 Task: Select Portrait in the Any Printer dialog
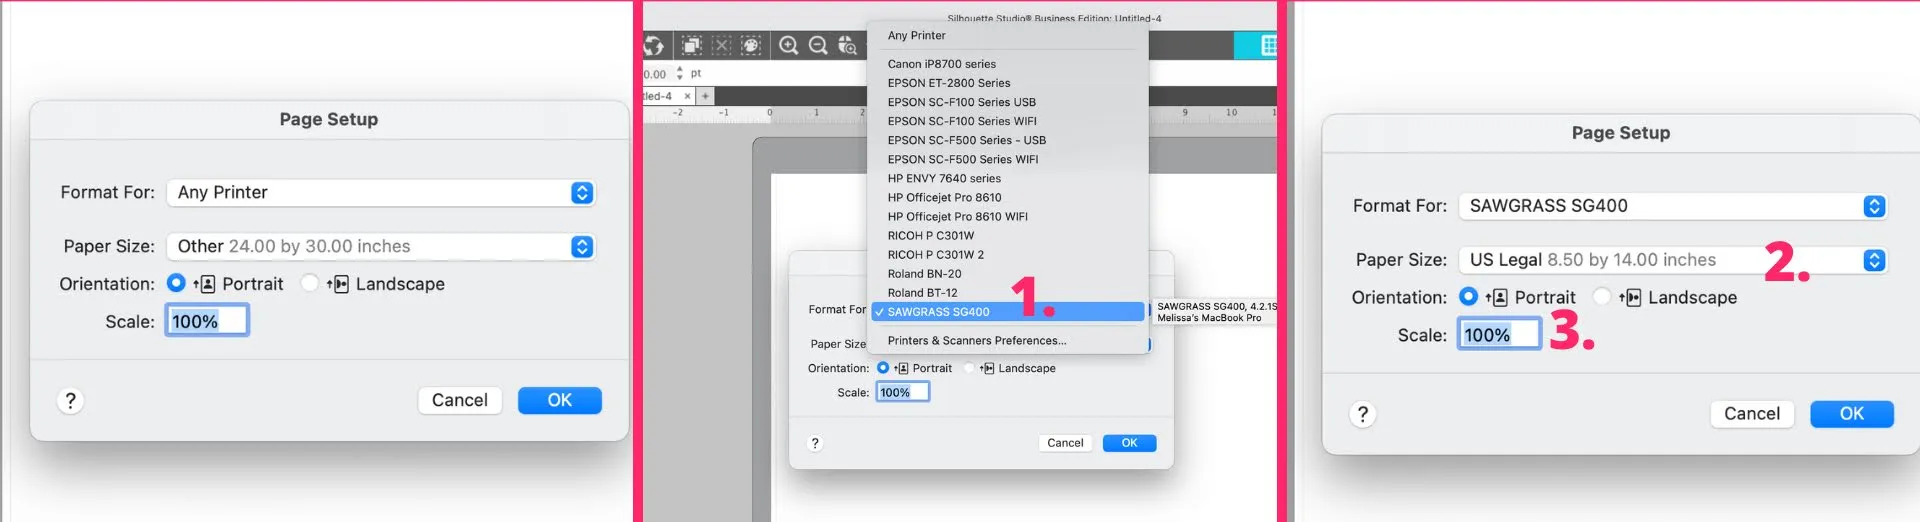(176, 283)
